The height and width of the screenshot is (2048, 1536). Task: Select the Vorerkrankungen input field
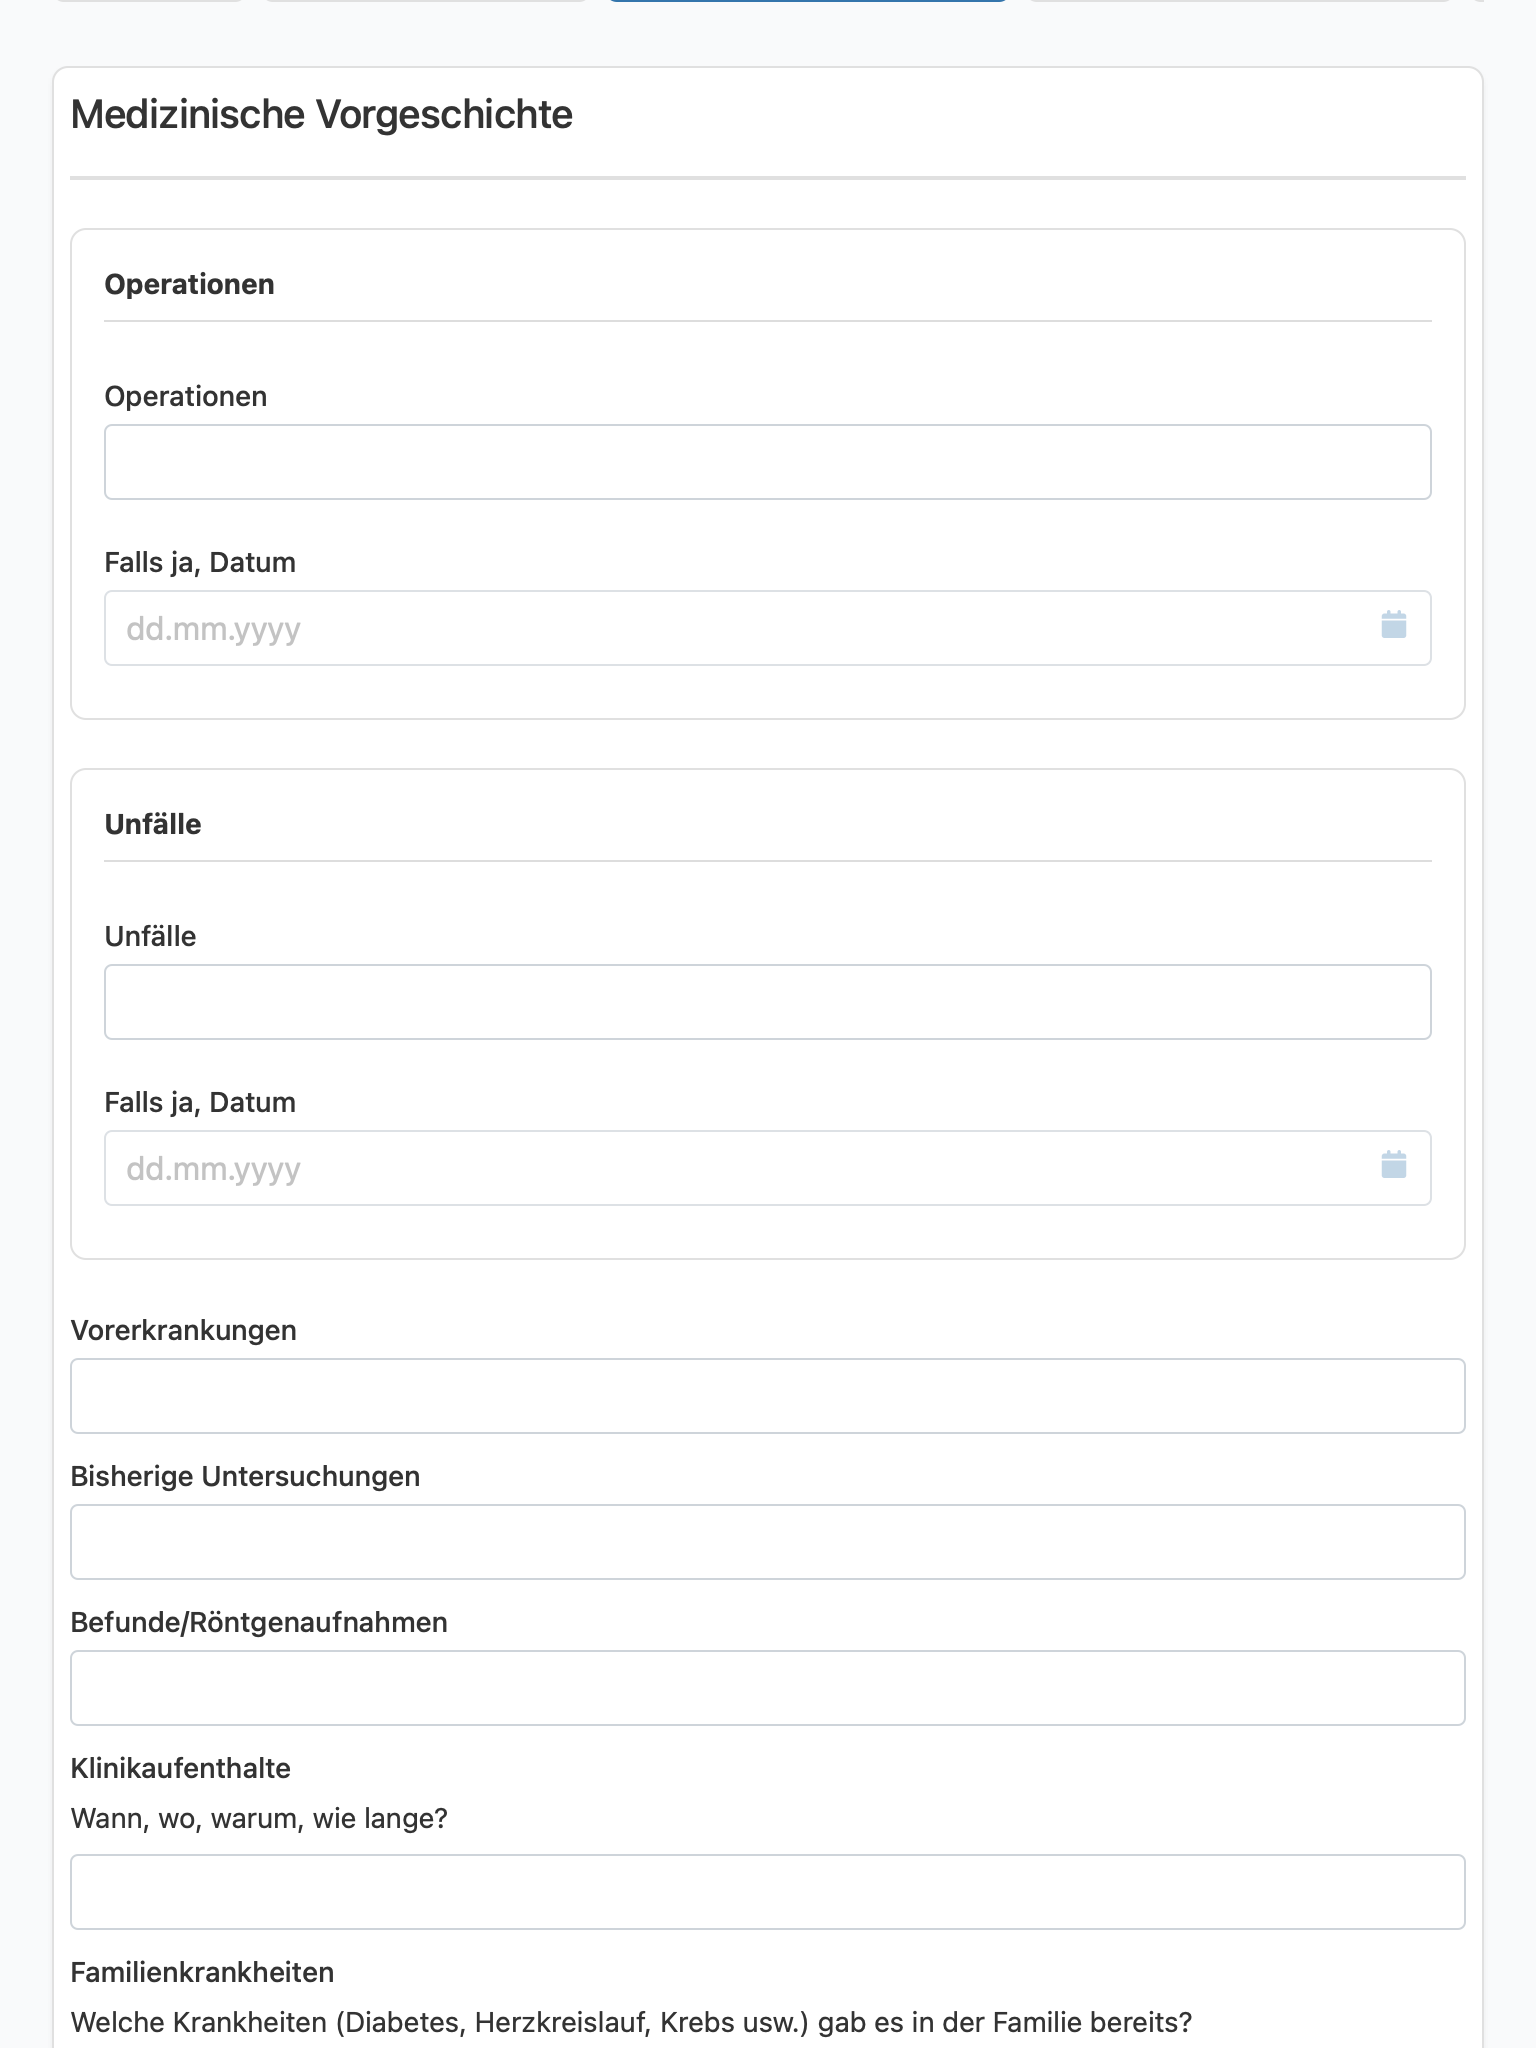pyautogui.click(x=768, y=1396)
